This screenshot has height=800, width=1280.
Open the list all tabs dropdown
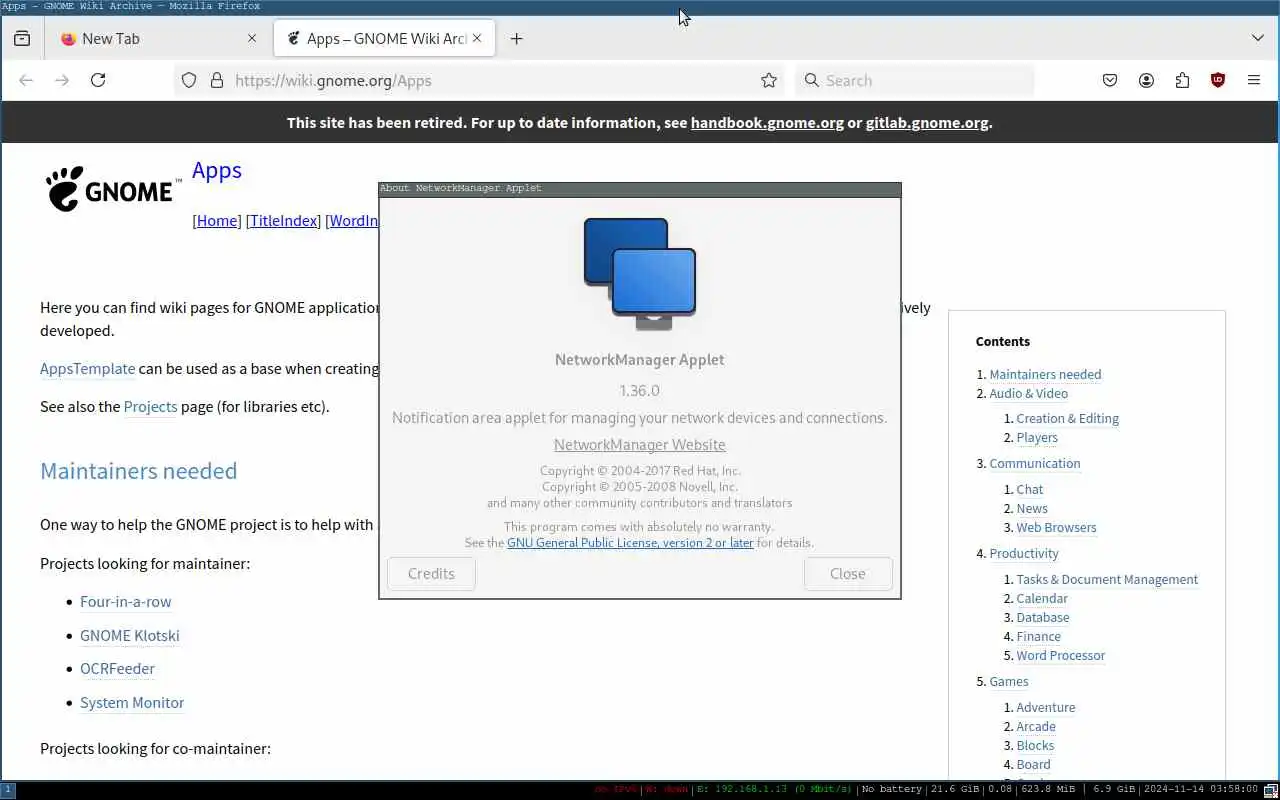tap(1258, 38)
